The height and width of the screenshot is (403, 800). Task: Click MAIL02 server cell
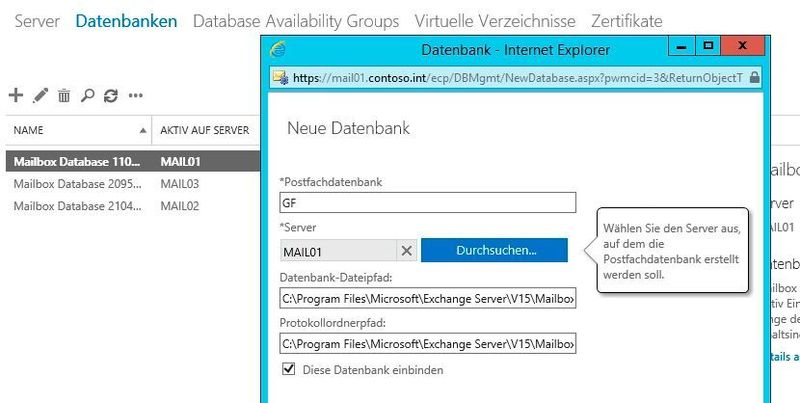click(x=180, y=206)
